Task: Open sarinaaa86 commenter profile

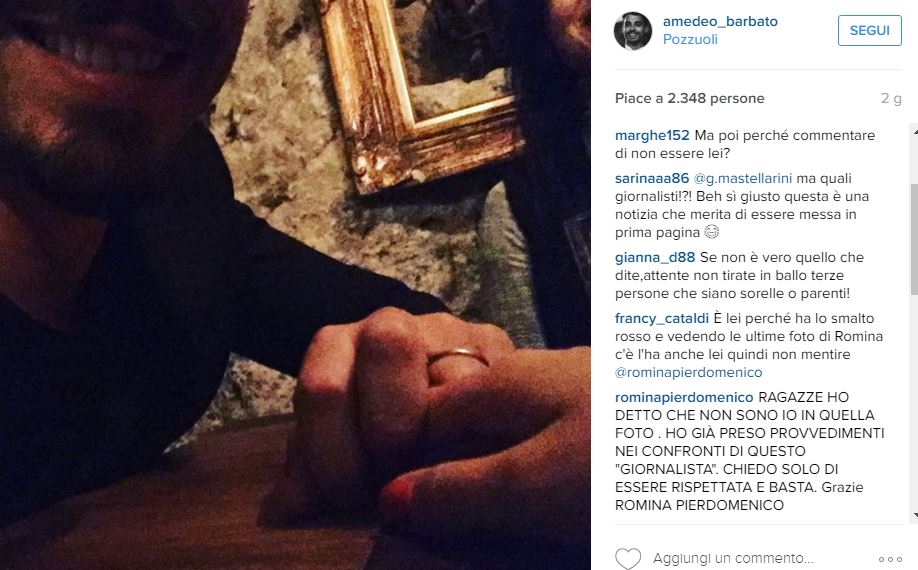Action: 652,178
